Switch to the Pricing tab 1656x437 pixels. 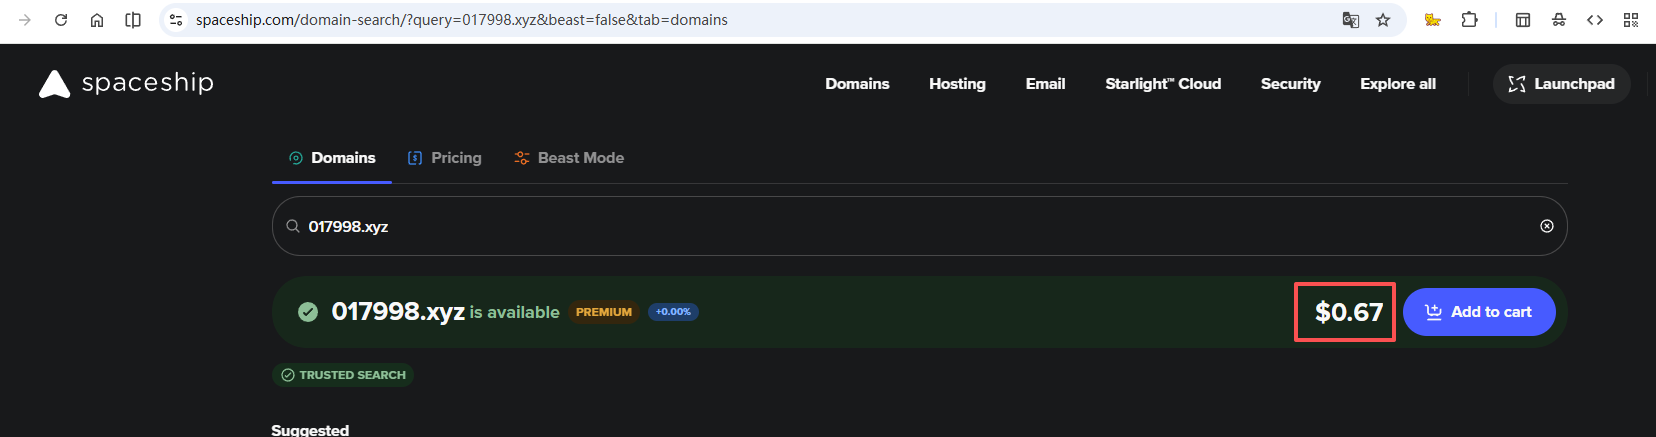click(444, 158)
